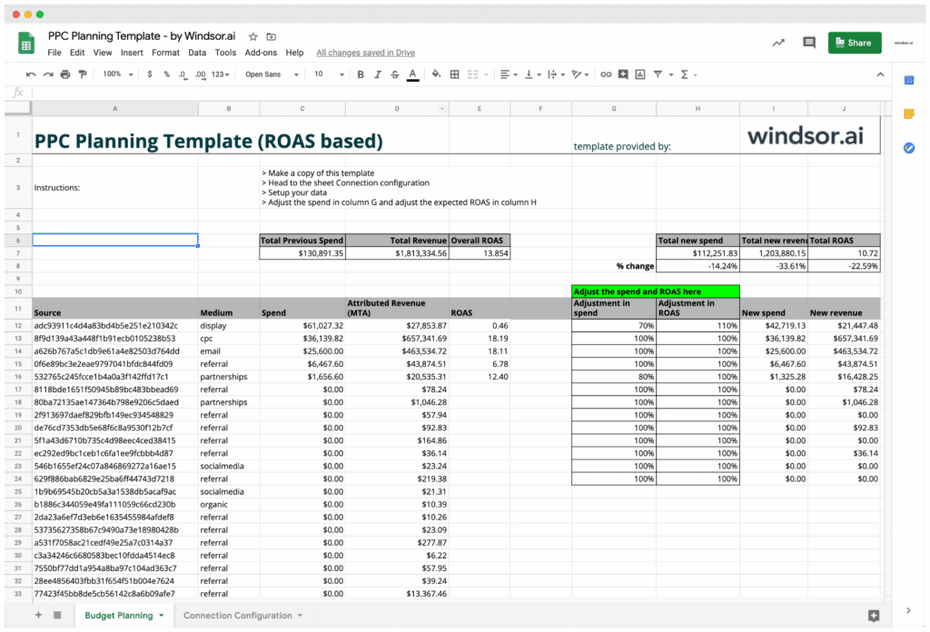Screen dimensions: 930x632
Task: Open the functions sigma menu
Action: pyautogui.click(x=684, y=74)
